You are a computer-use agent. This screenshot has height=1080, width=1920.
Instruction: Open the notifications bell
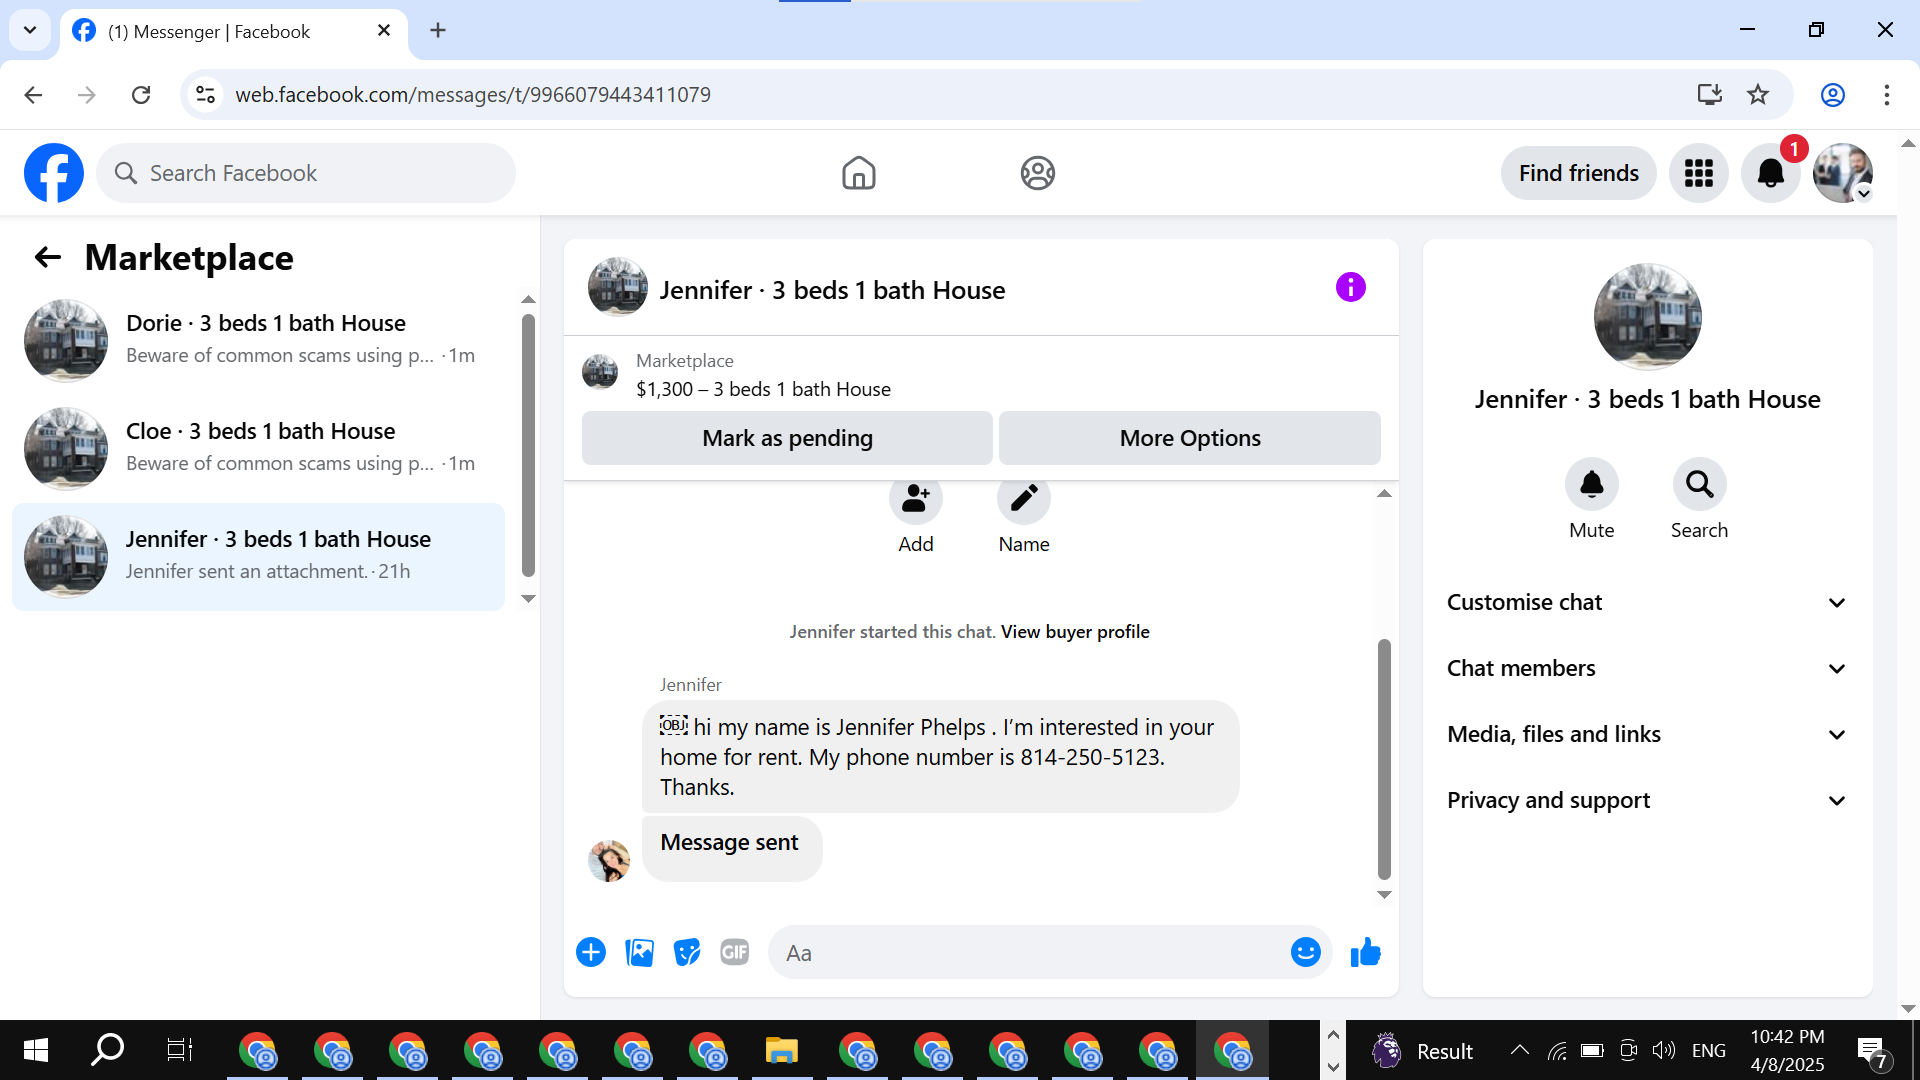coord(1770,173)
